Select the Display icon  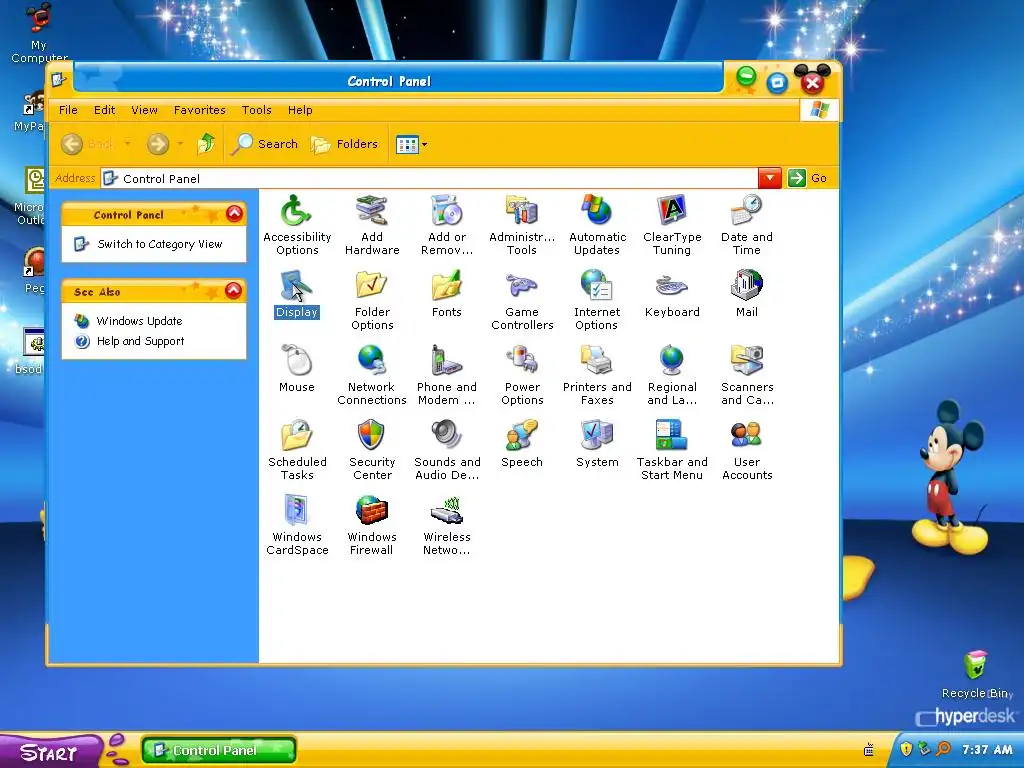296,294
